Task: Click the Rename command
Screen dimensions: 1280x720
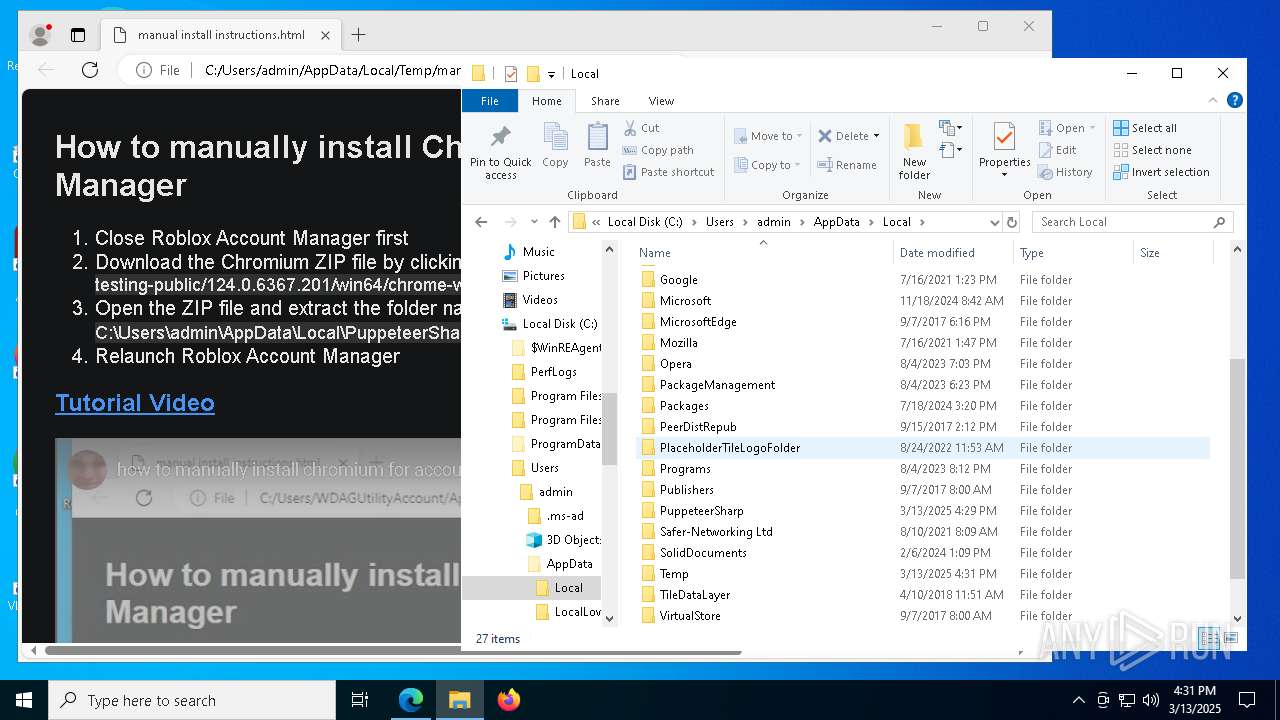Action: click(847, 165)
